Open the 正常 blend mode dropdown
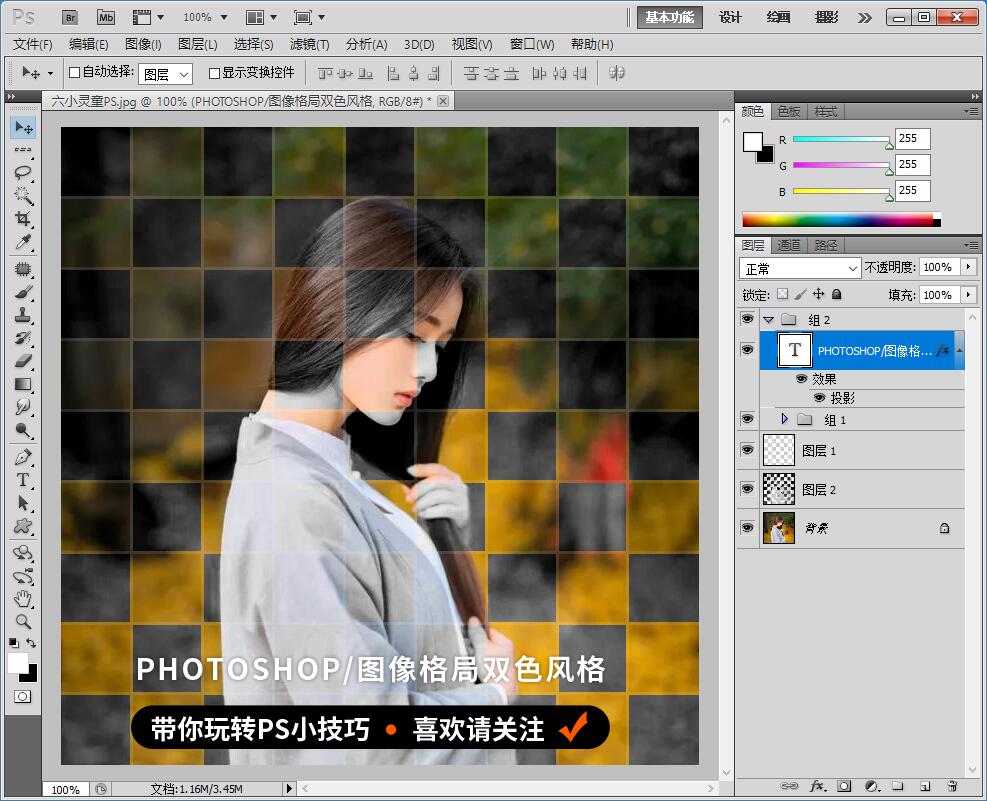Image resolution: width=987 pixels, height=801 pixels. [x=799, y=269]
